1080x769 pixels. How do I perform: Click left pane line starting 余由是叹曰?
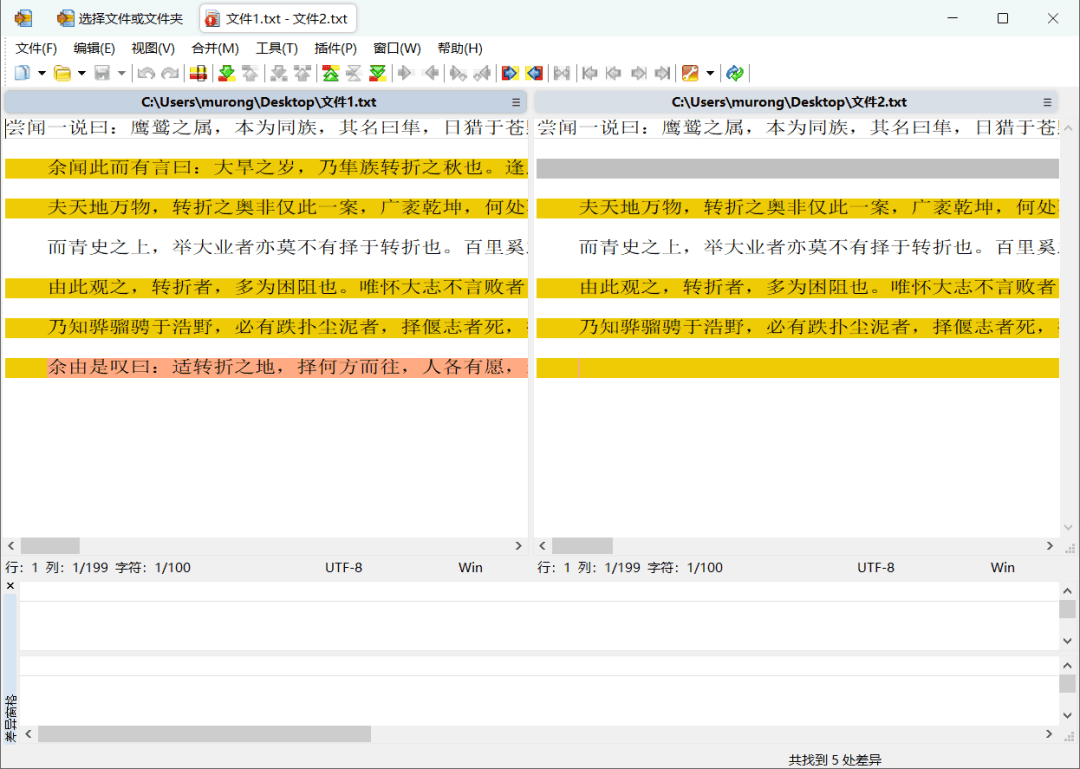pyautogui.click(x=266, y=367)
